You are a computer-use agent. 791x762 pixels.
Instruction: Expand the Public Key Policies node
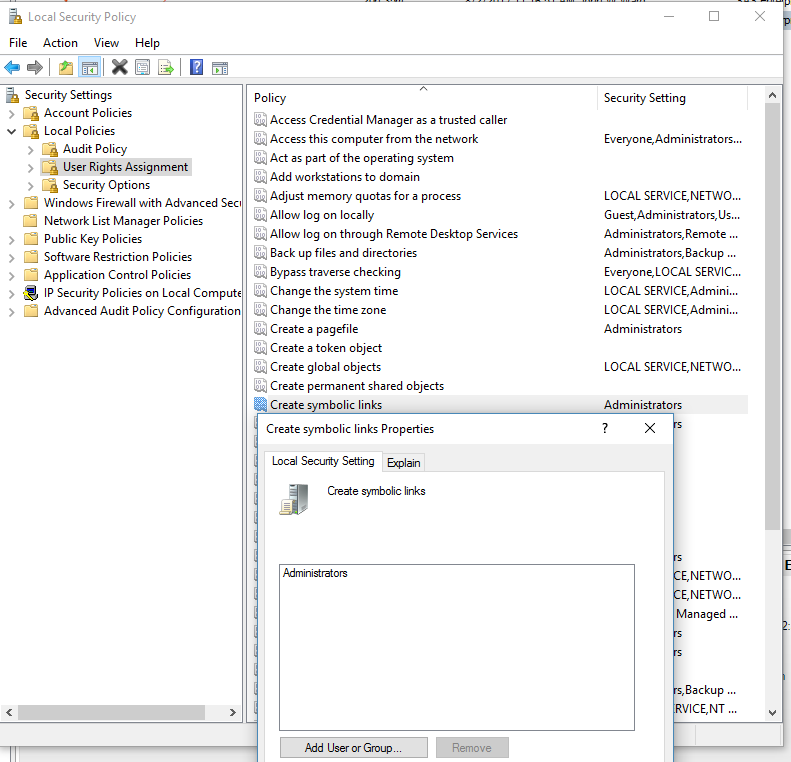(x=12, y=239)
